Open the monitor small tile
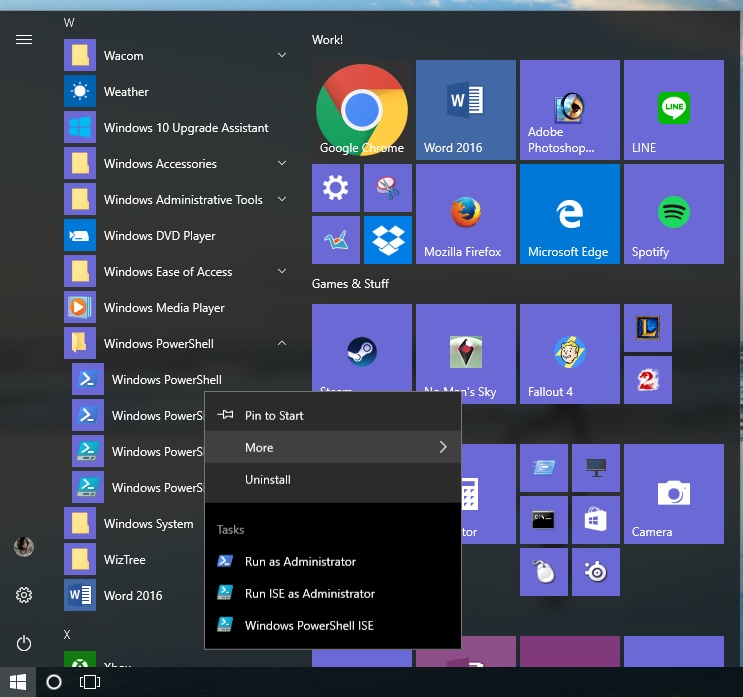The width and height of the screenshot is (743, 697). (x=596, y=468)
